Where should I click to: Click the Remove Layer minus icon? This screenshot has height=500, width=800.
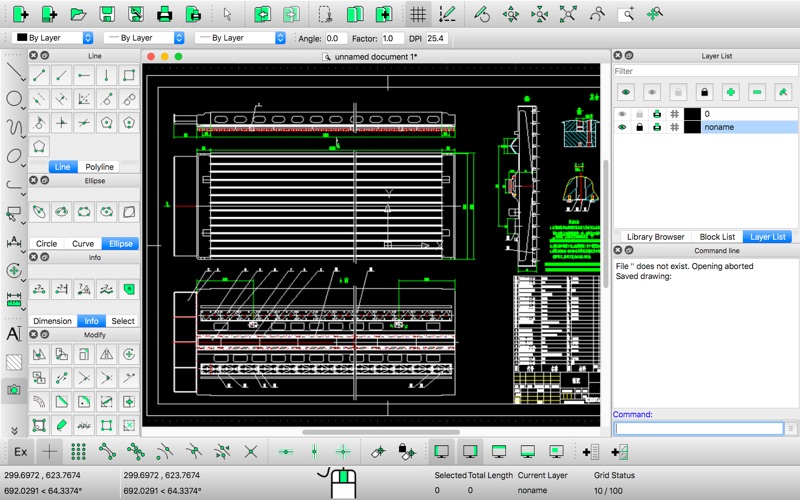tap(757, 92)
